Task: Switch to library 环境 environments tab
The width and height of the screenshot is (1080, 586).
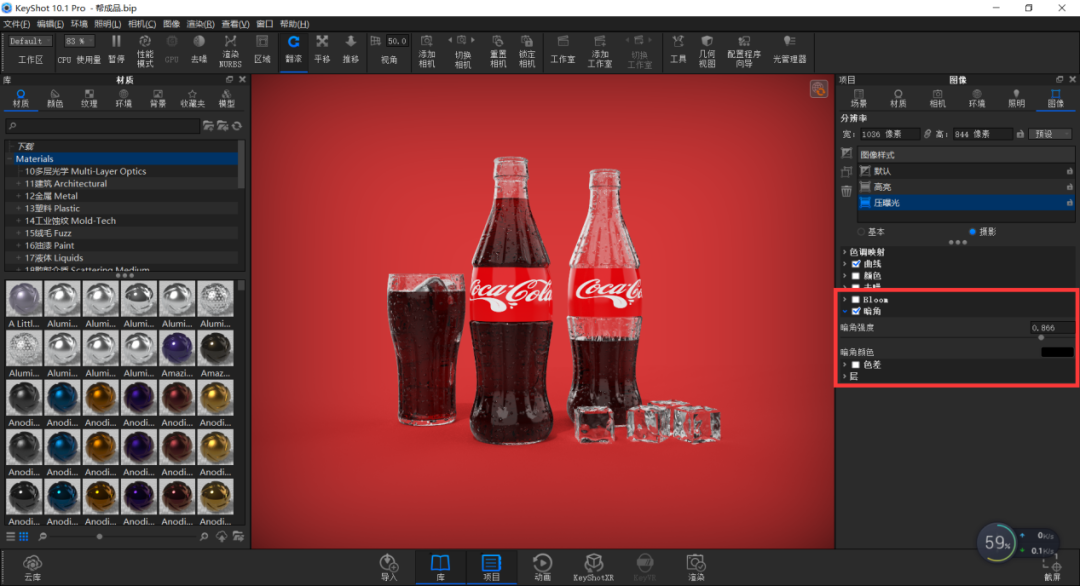Action: point(123,98)
